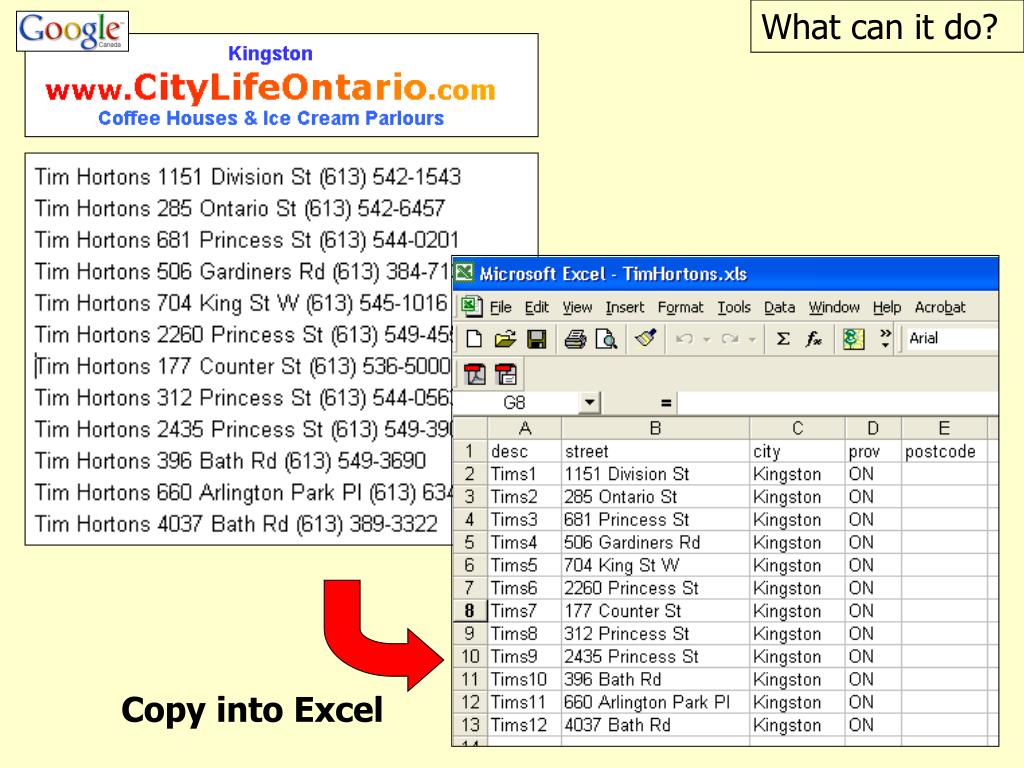Select column D header
The height and width of the screenshot is (768, 1024).
873,428
